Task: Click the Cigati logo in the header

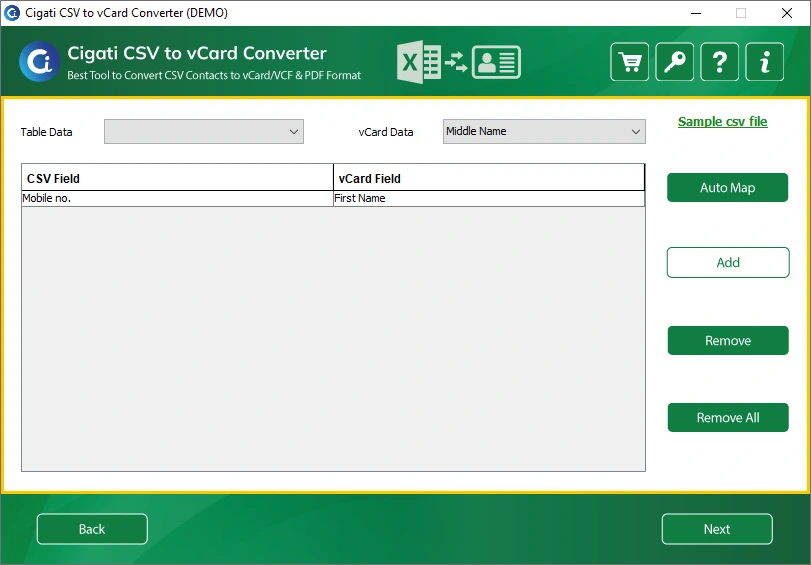Action: click(x=39, y=62)
